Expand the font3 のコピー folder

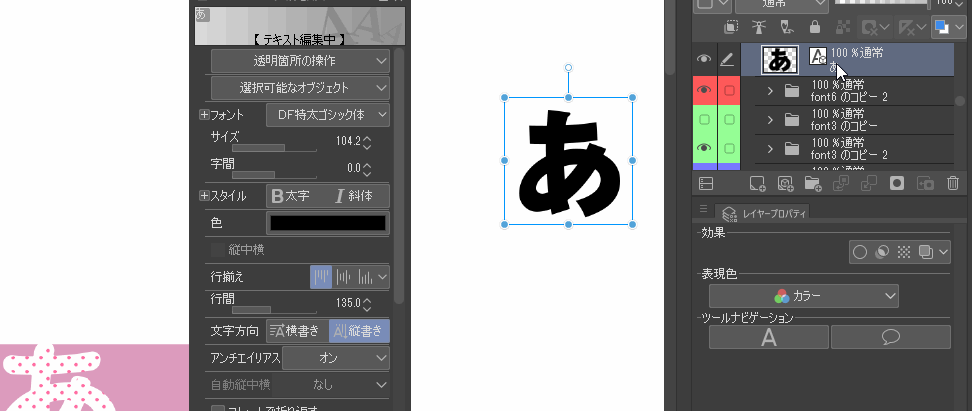coord(771,120)
